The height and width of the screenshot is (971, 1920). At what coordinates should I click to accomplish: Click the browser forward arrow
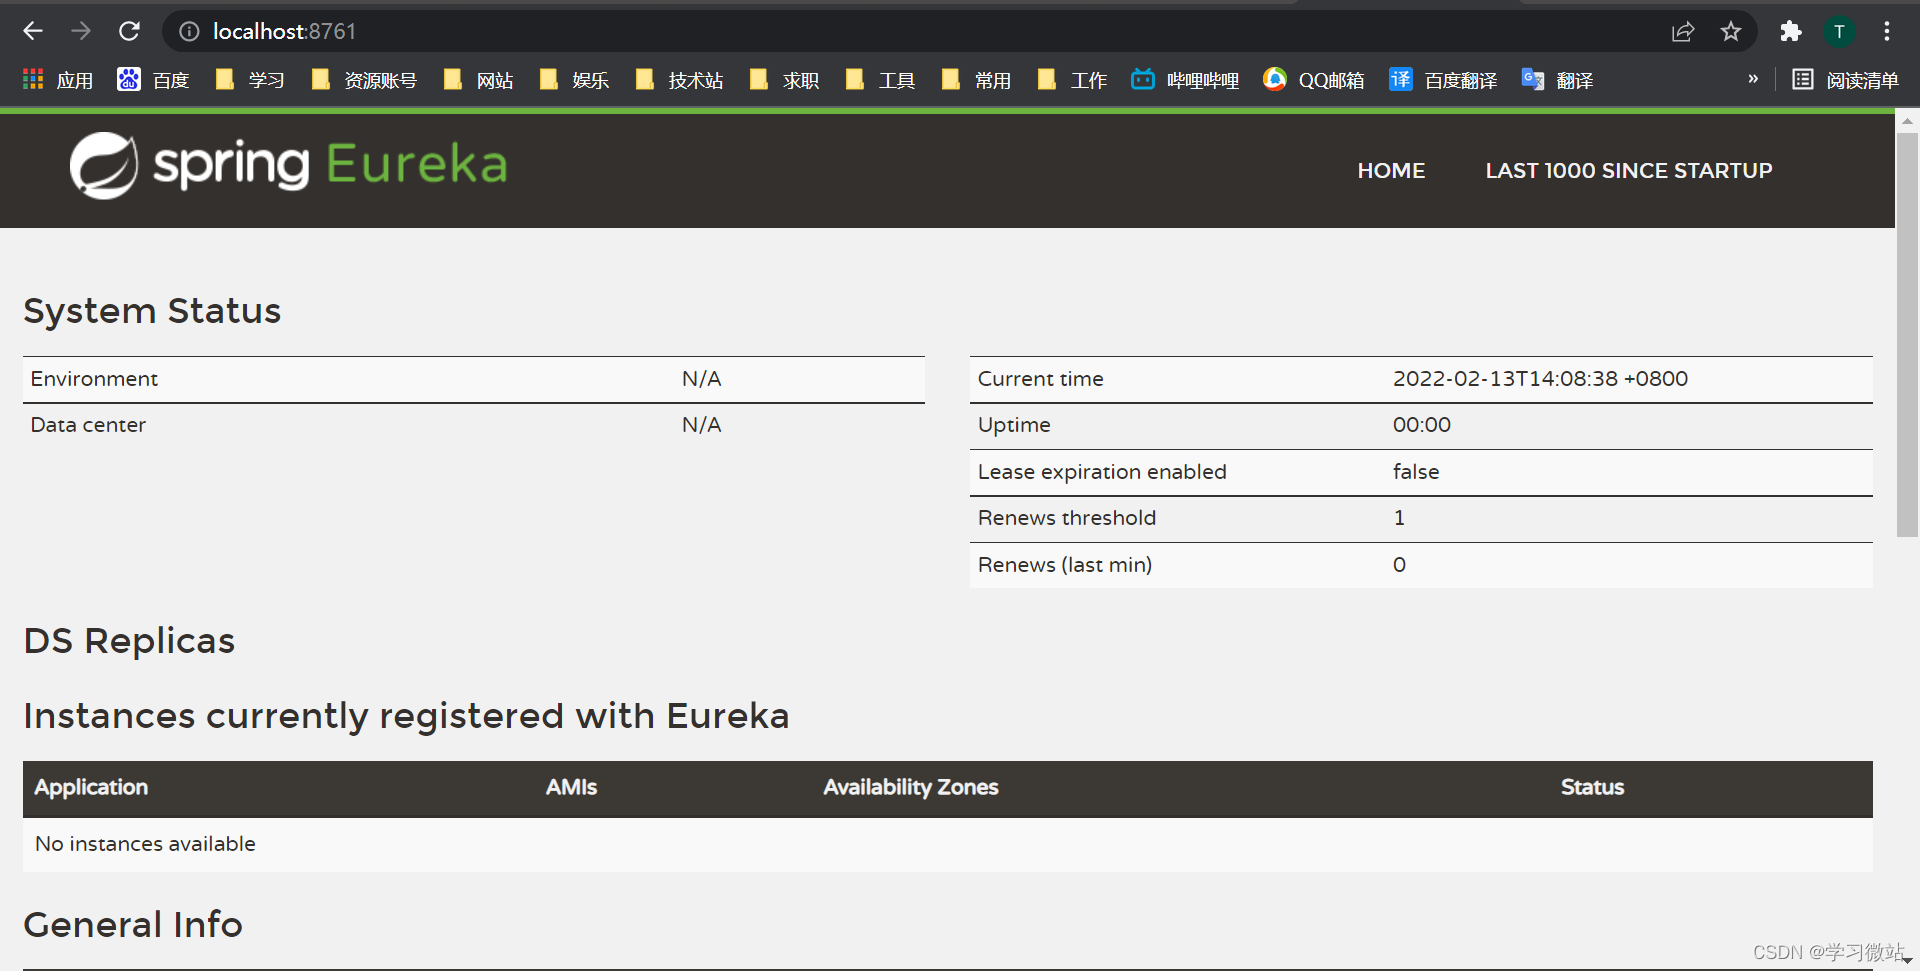click(x=81, y=31)
